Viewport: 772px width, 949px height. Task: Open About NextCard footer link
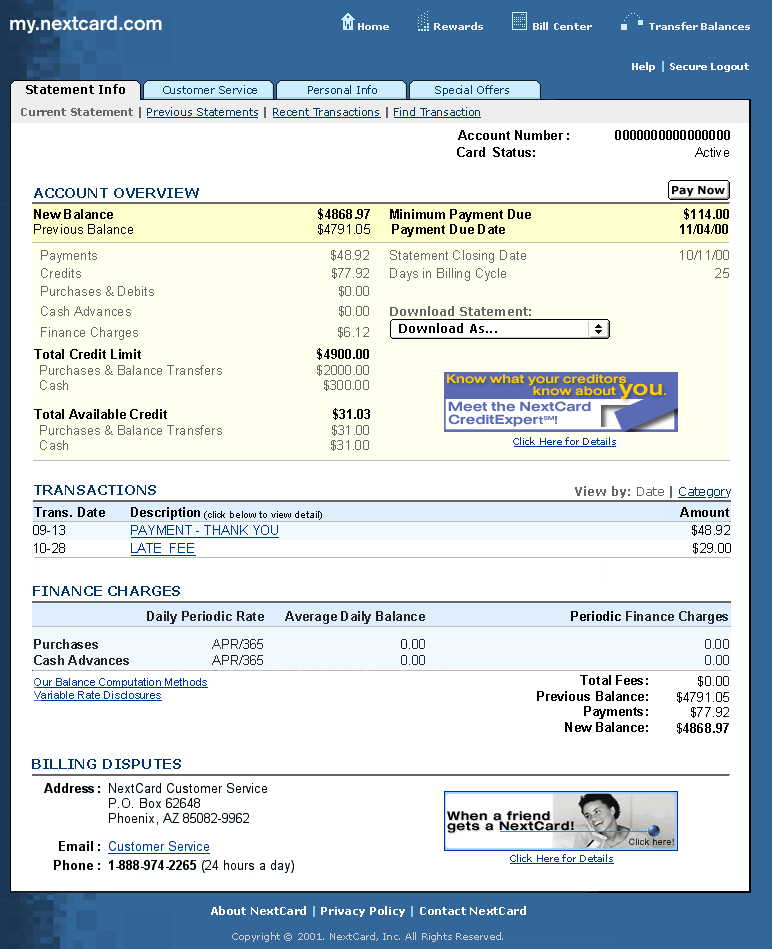click(x=258, y=911)
